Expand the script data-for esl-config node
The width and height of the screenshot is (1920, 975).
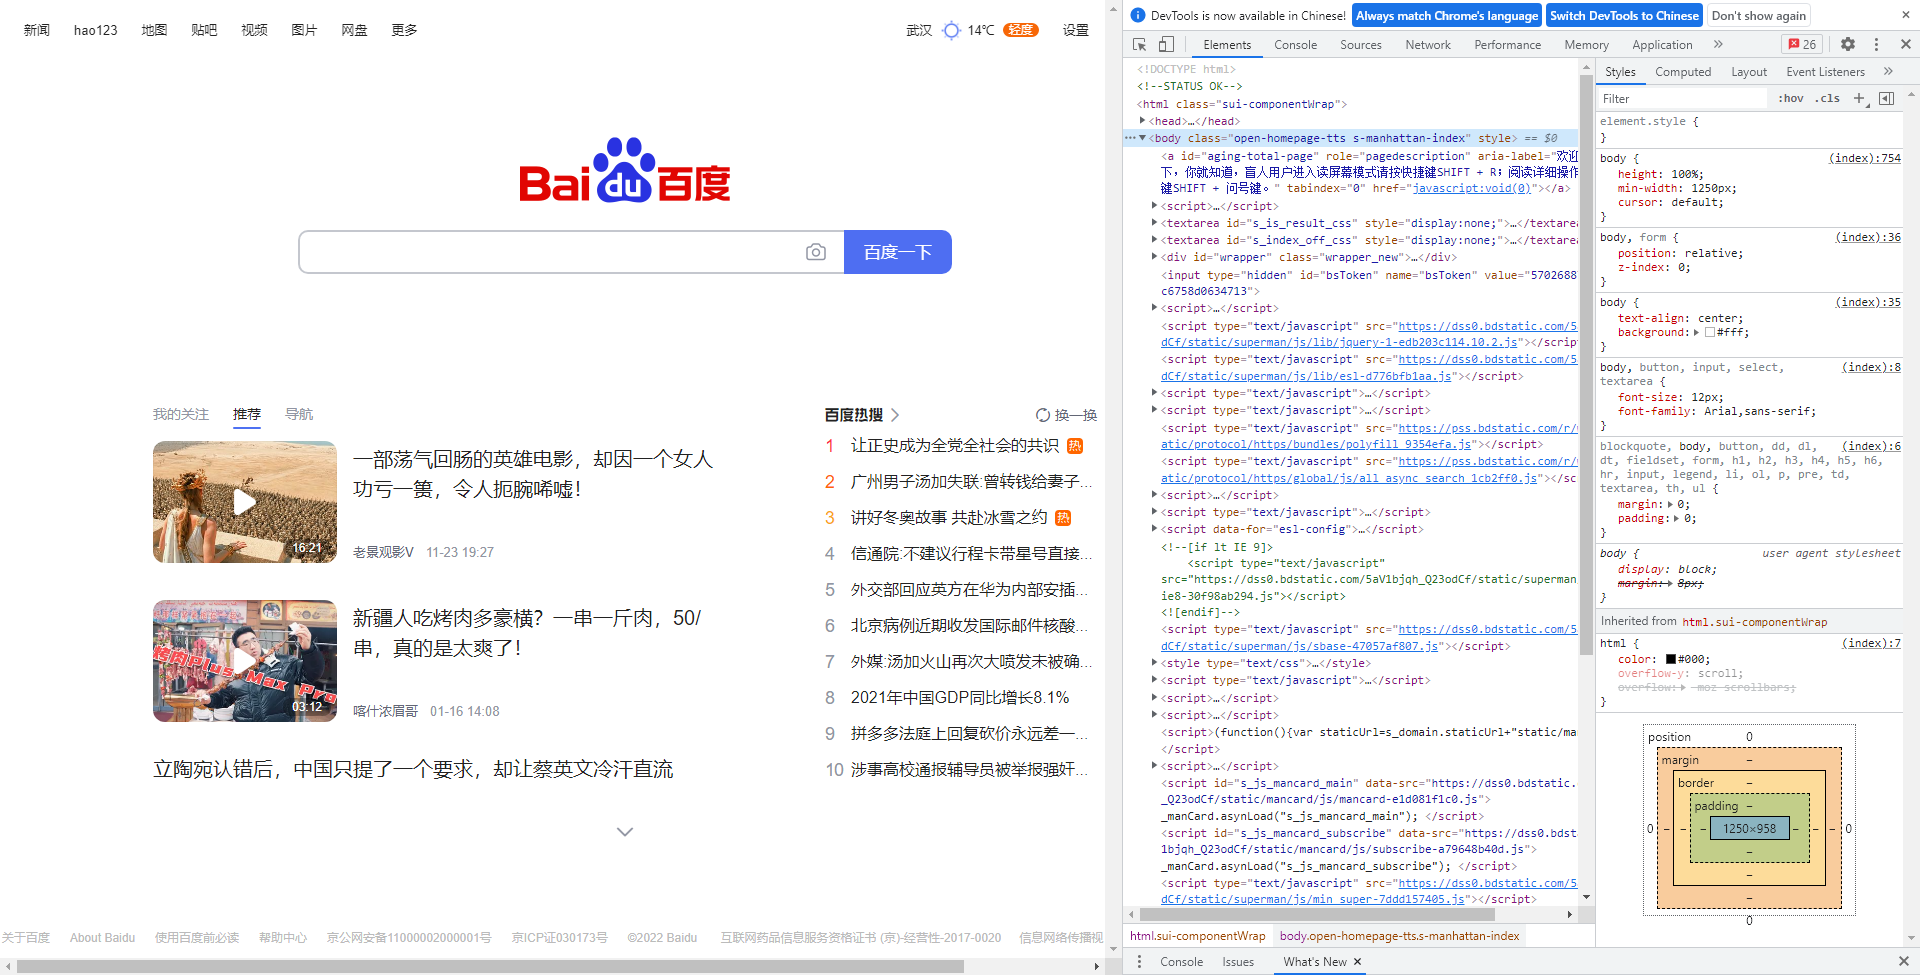tap(1154, 529)
